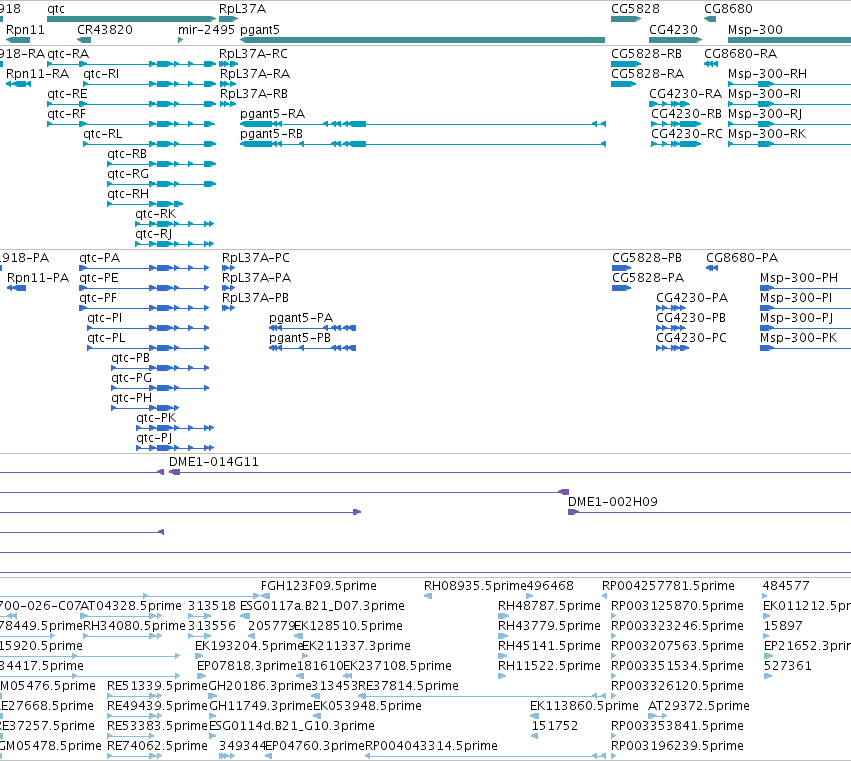The image size is (851, 761).
Task: Select transcript qtc-RA
Action: click(x=131, y=64)
